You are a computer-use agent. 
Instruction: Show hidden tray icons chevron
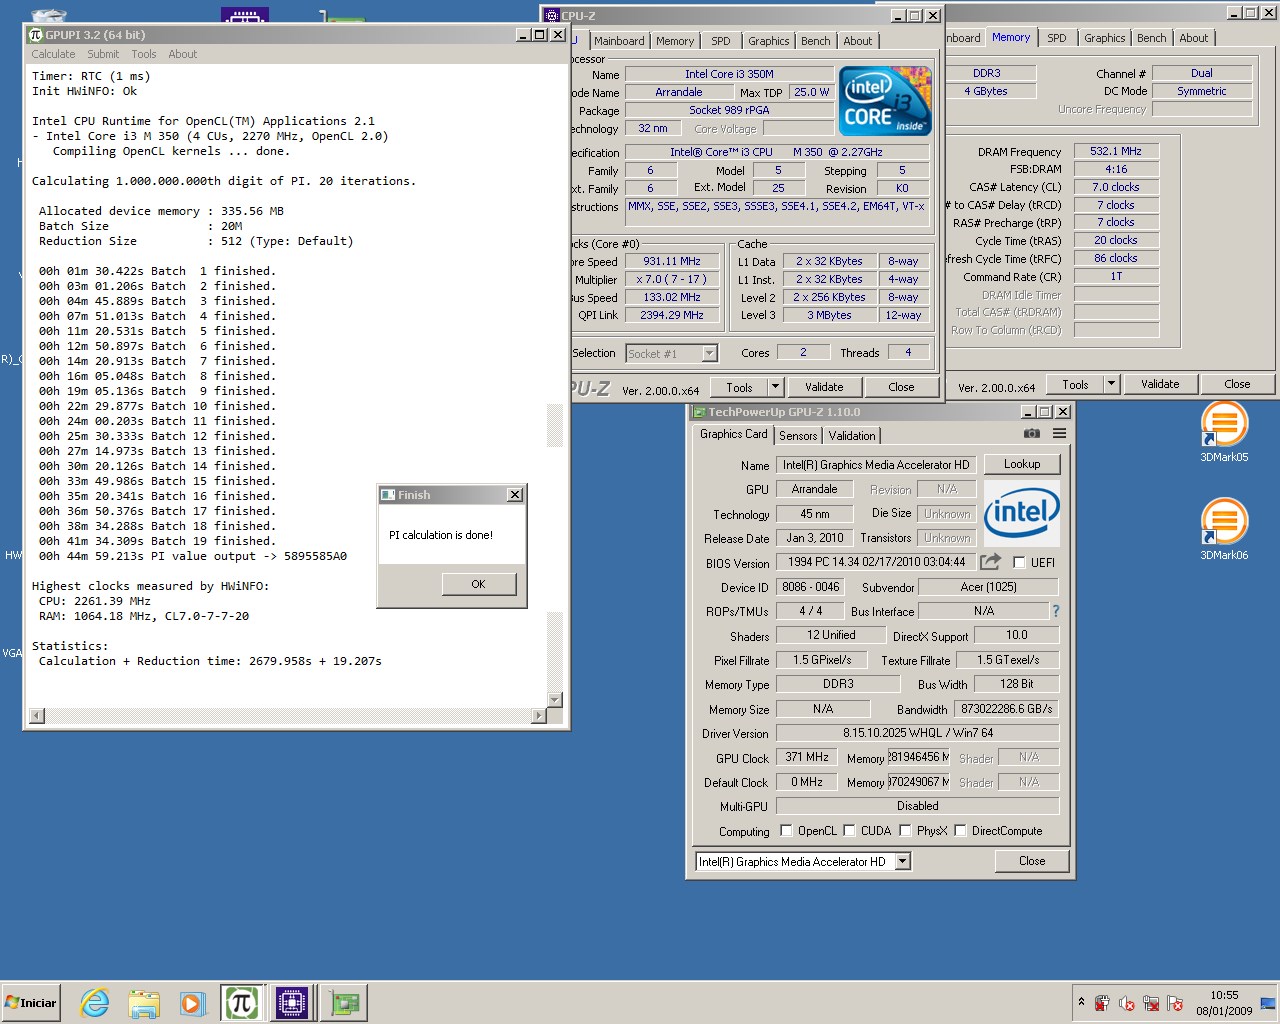(x=1081, y=1001)
